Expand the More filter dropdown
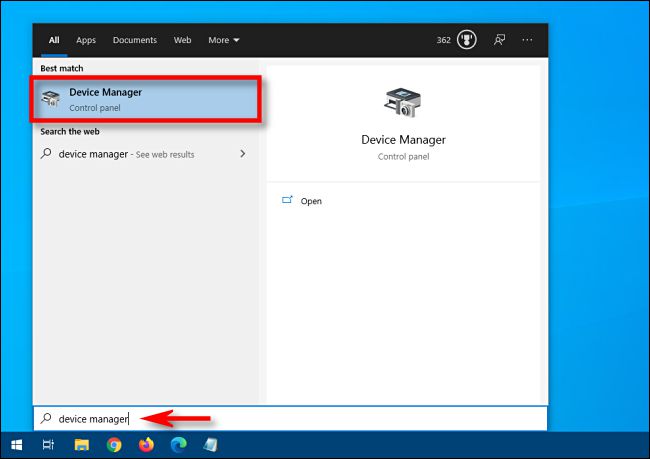 224,40
